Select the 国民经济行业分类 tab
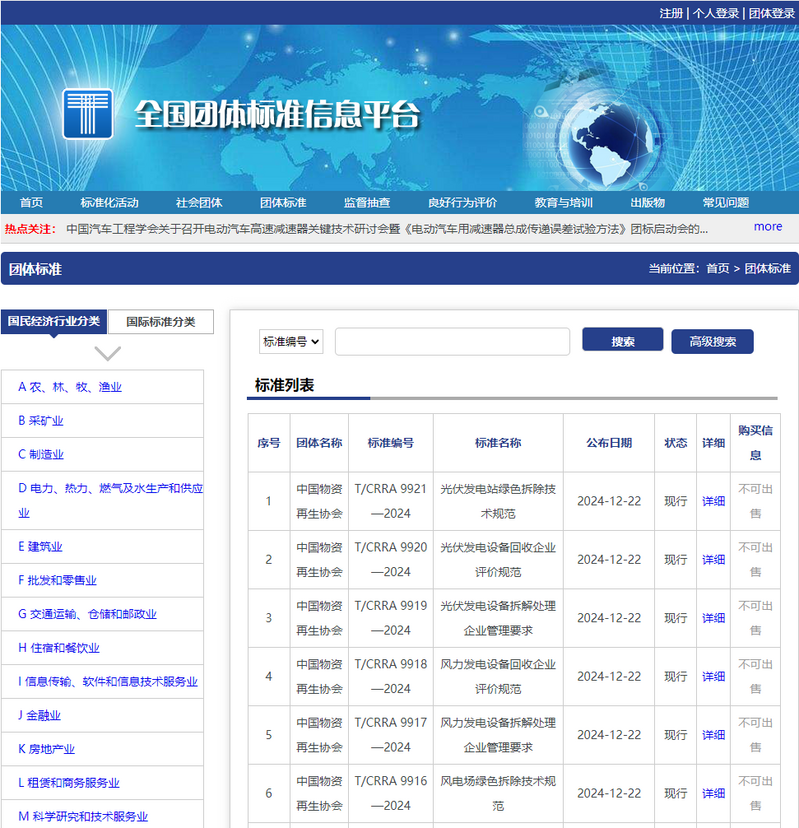The height and width of the screenshot is (828, 799). [x=54, y=322]
